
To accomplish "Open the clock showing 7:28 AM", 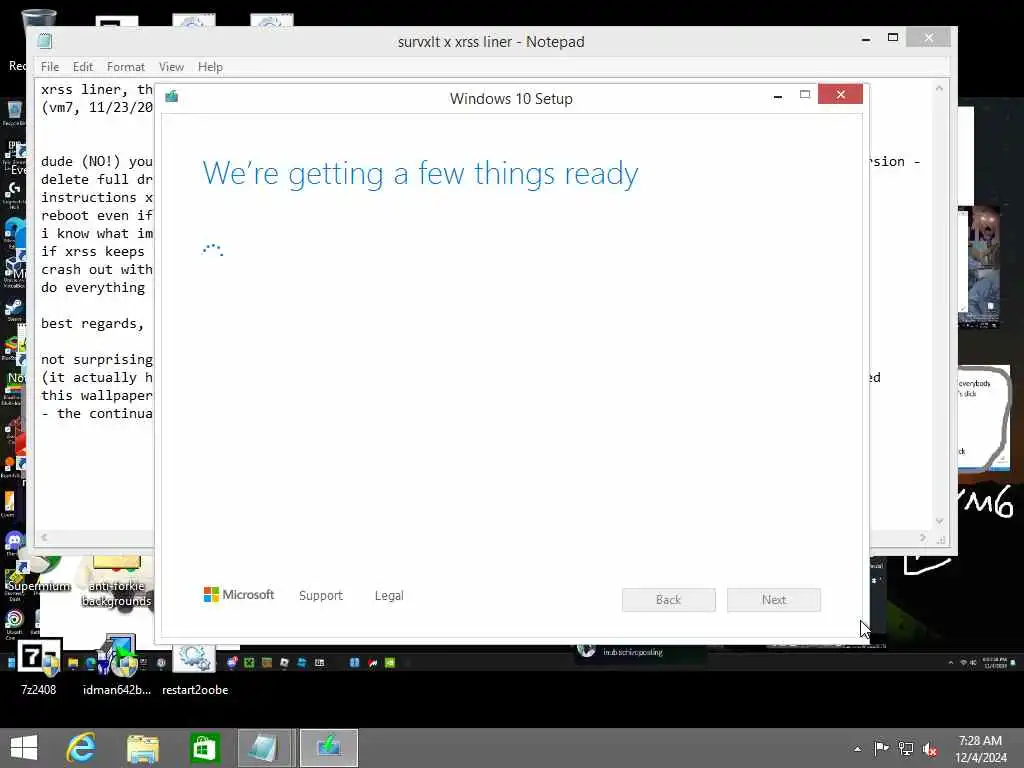I will click(980, 749).
